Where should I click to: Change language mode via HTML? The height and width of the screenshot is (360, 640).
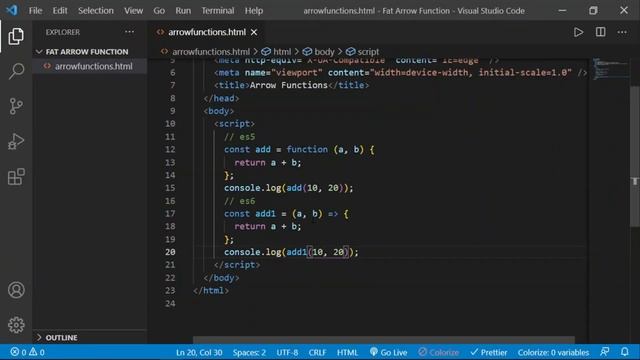347,352
